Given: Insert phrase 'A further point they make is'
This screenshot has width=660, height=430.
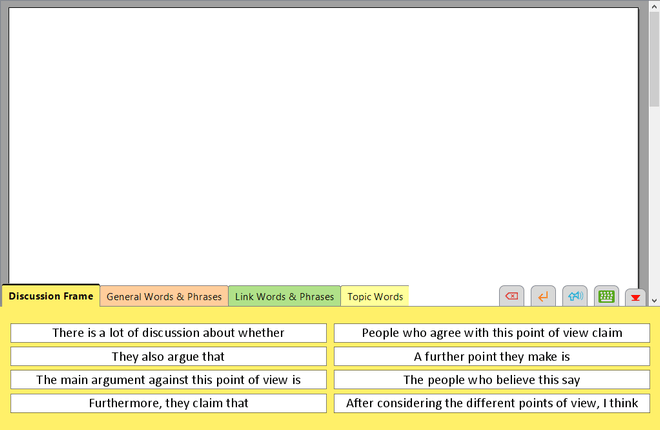Looking at the screenshot, I should pyautogui.click(x=492, y=356).
